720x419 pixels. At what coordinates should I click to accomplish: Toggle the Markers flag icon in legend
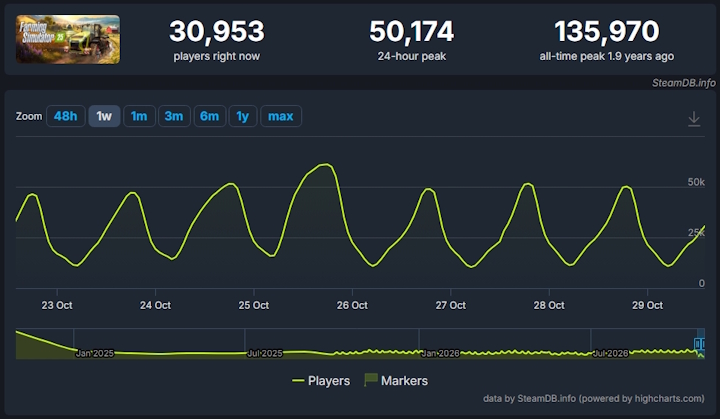(x=371, y=380)
